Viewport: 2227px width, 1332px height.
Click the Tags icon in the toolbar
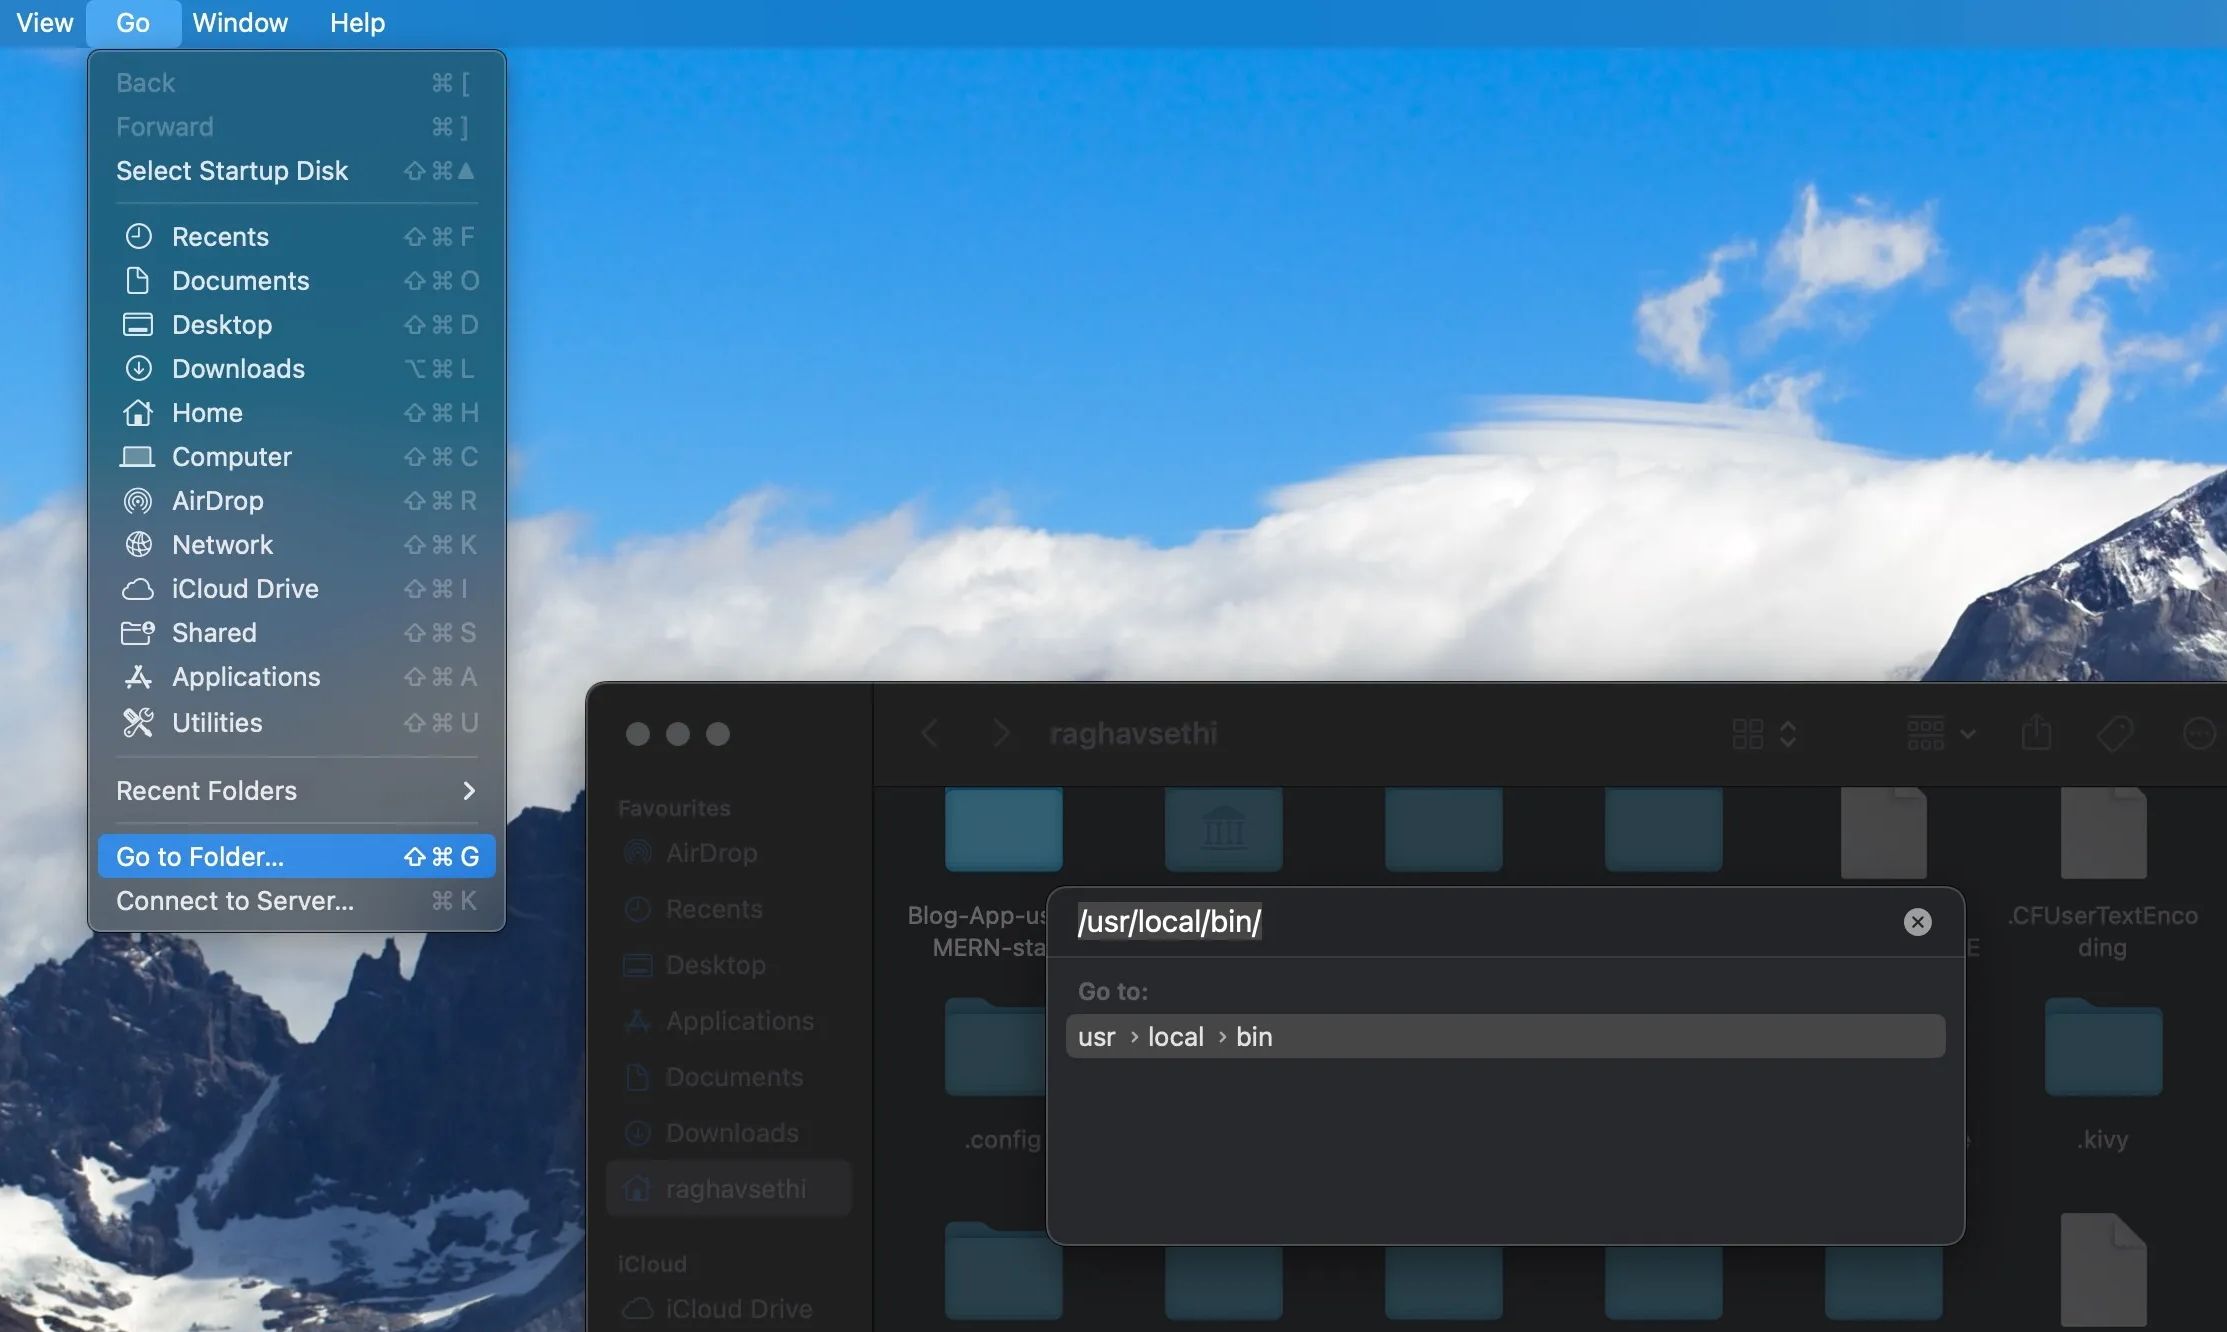(x=2117, y=733)
